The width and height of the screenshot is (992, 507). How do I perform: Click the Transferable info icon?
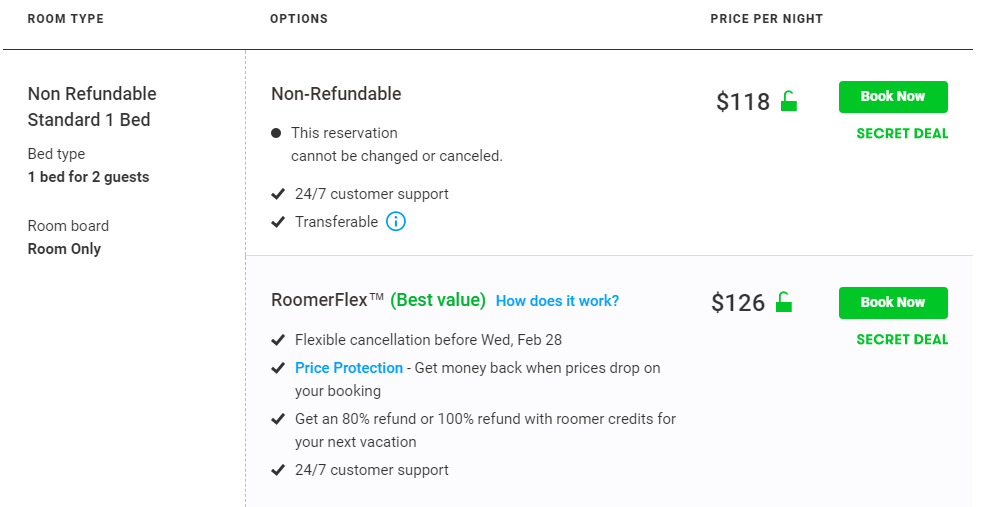[395, 222]
